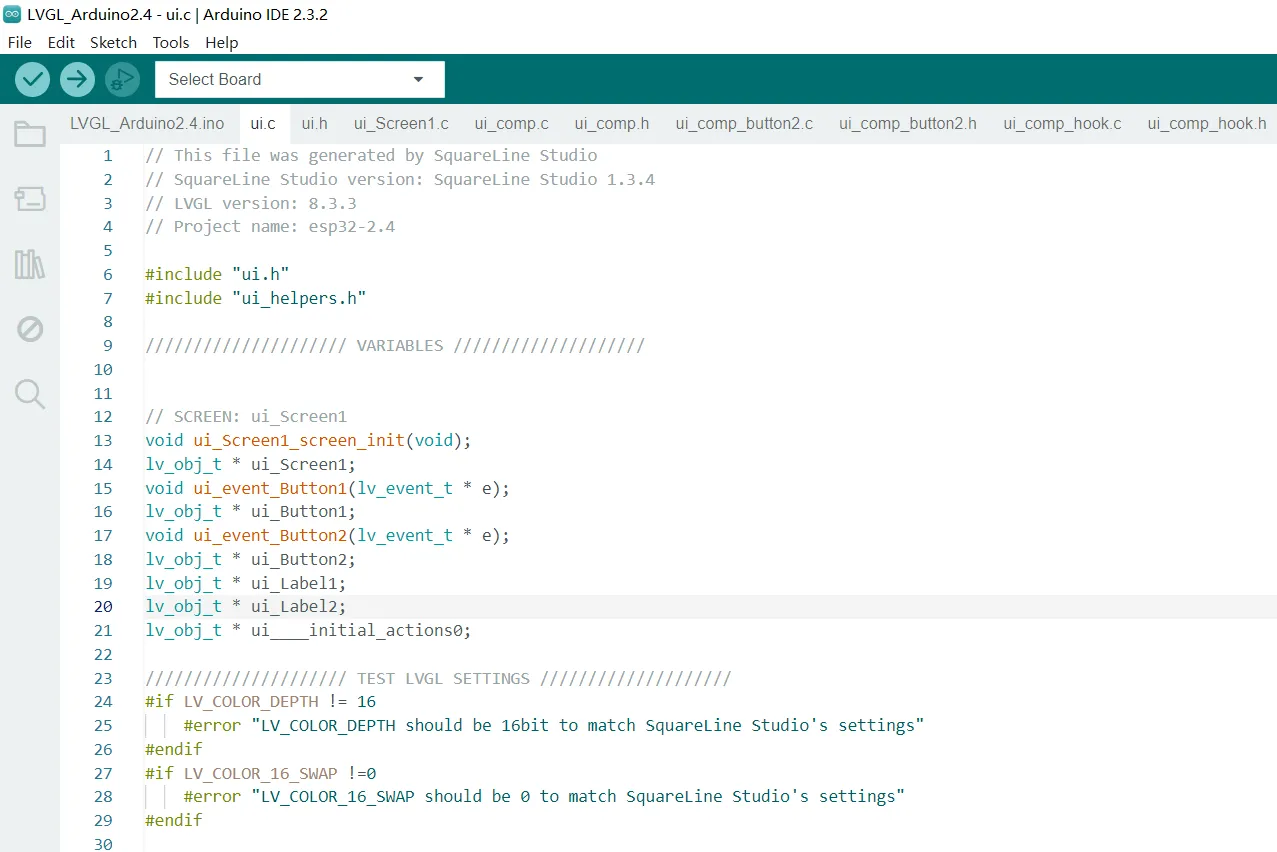This screenshot has width=1277, height=852.
Task: Open the Sketchbook folder icon in sidebar
Action: click(x=30, y=134)
